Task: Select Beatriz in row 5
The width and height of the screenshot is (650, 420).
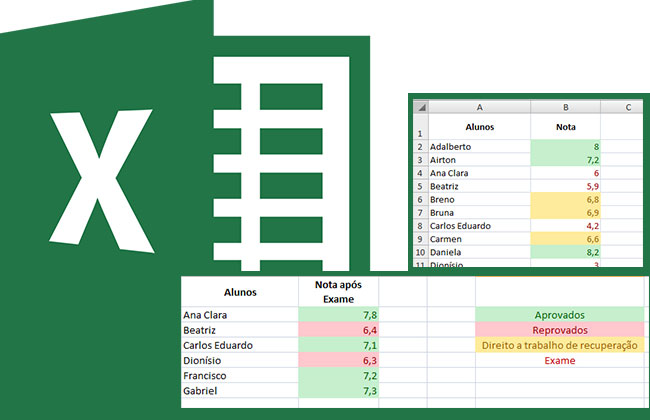Action: coord(479,186)
